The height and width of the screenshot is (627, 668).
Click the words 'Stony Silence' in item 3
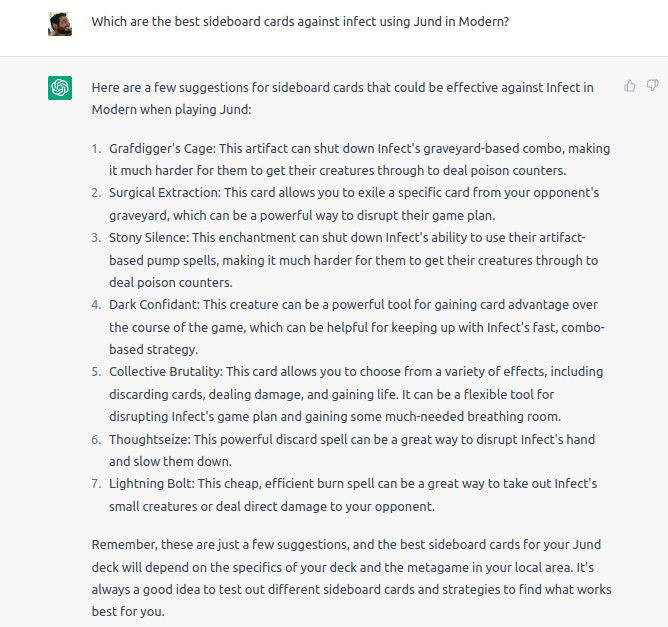click(x=148, y=238)
